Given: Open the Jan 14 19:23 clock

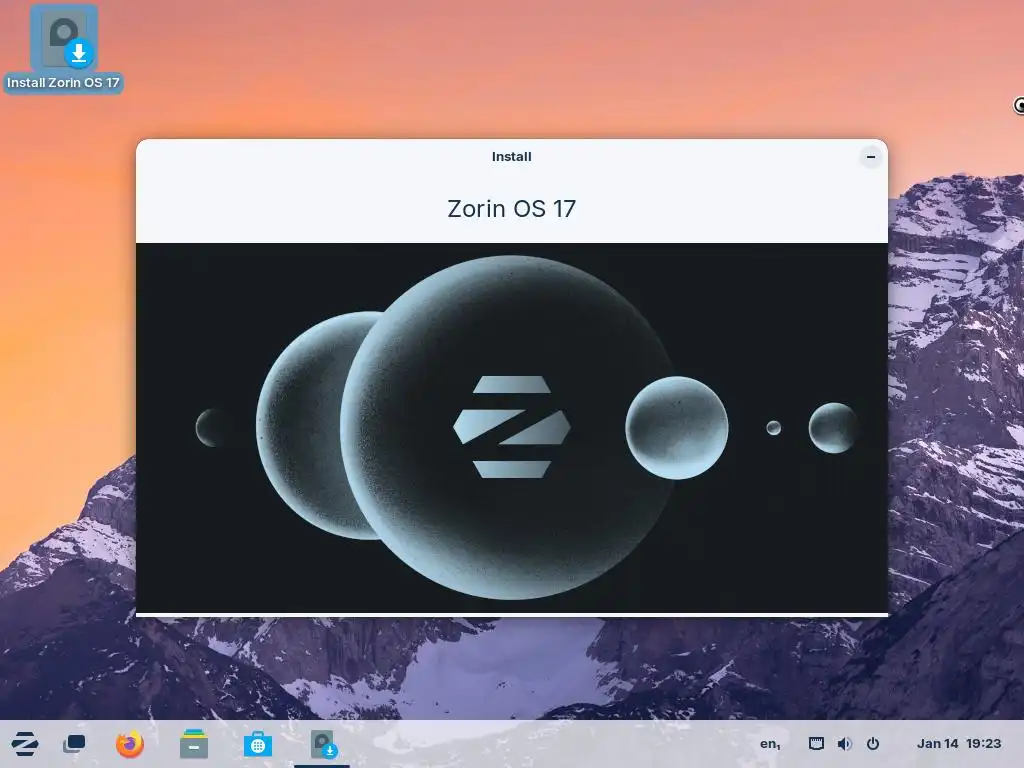Looking at the screenshot, I should (959, 743).
